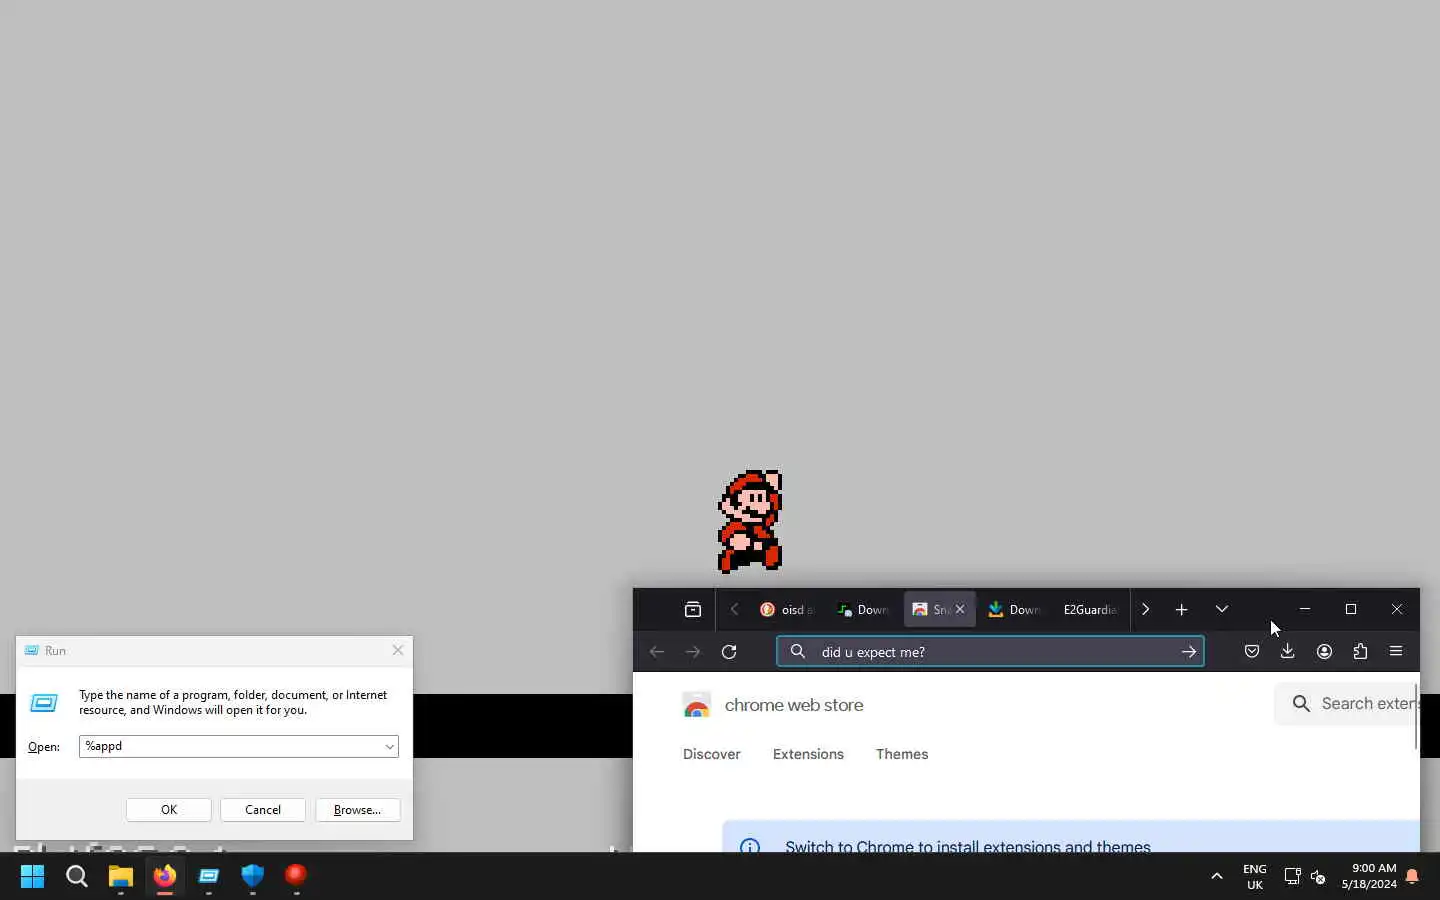Open the Firefox hamburger application menu

pos(1396,651)
